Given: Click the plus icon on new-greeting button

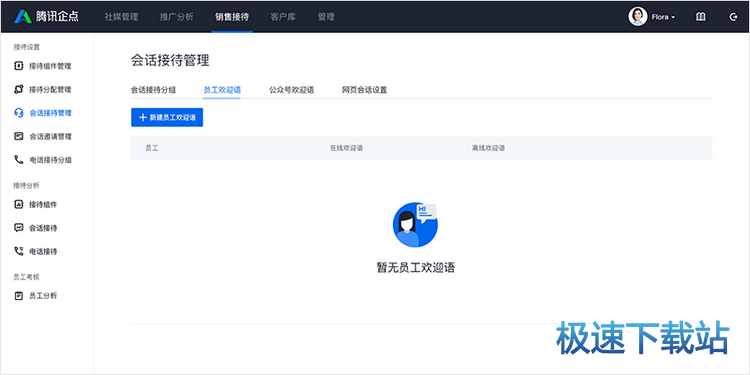Looking at the screenshot, I should 143,117.
